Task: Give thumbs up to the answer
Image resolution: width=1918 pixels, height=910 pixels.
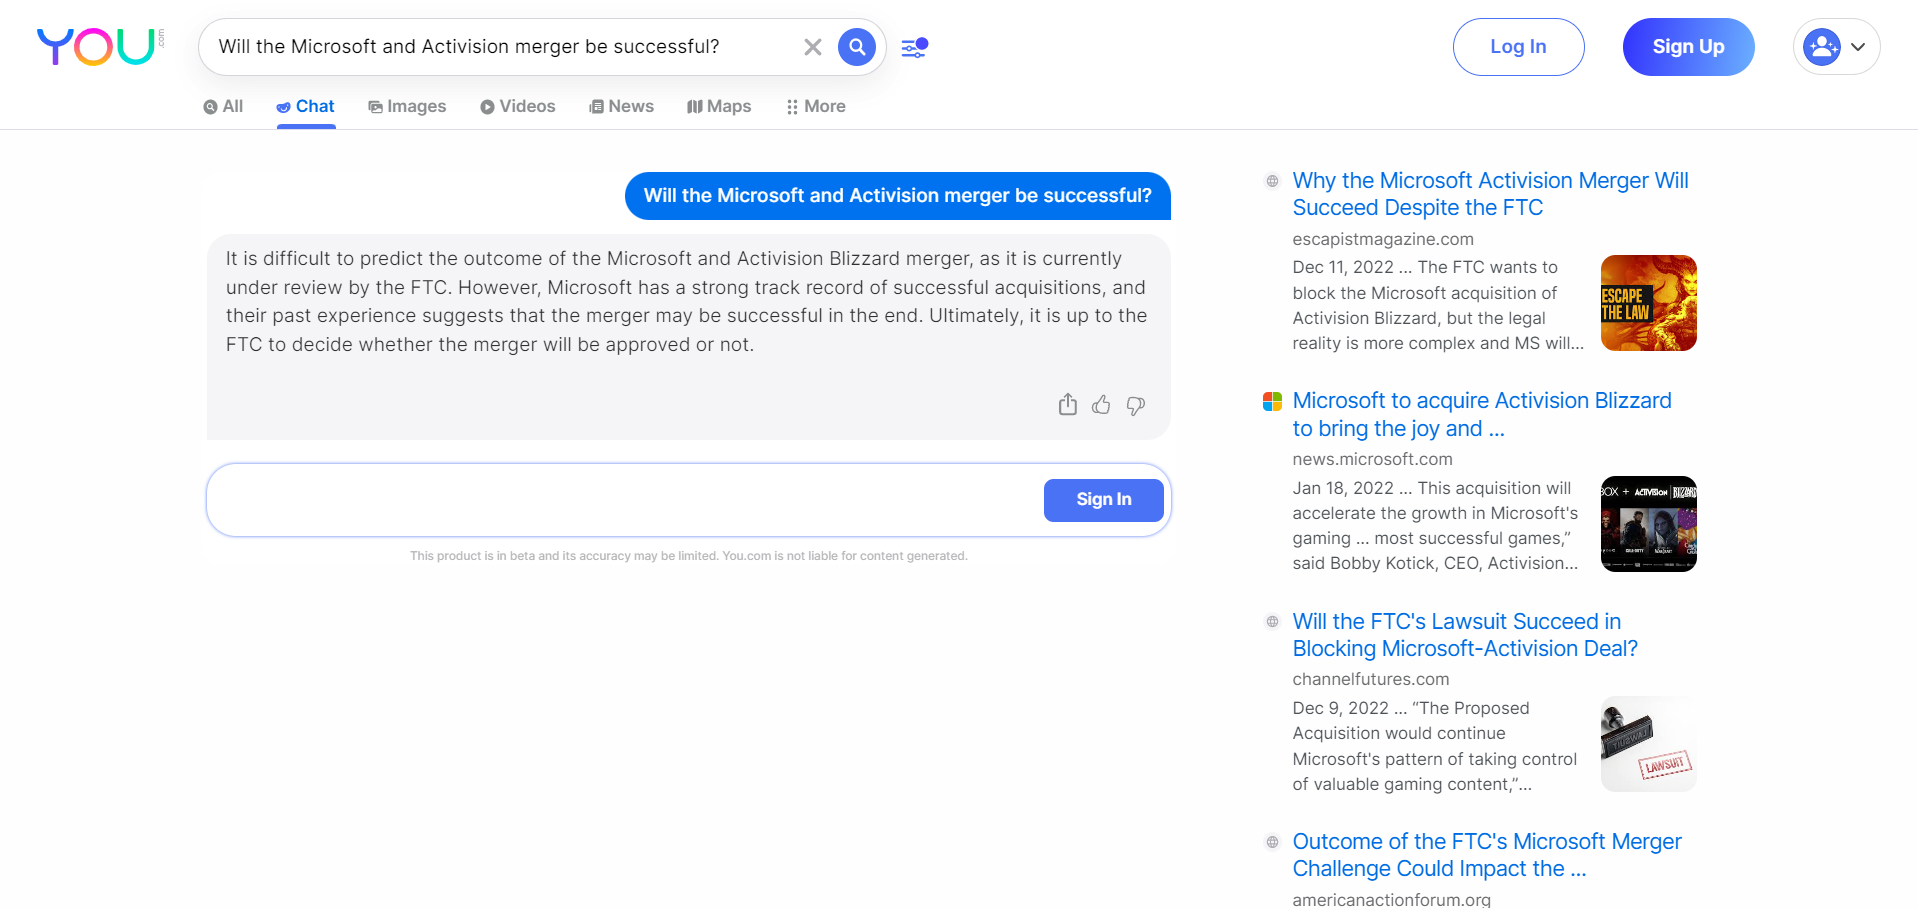Action: [1101, 405]
